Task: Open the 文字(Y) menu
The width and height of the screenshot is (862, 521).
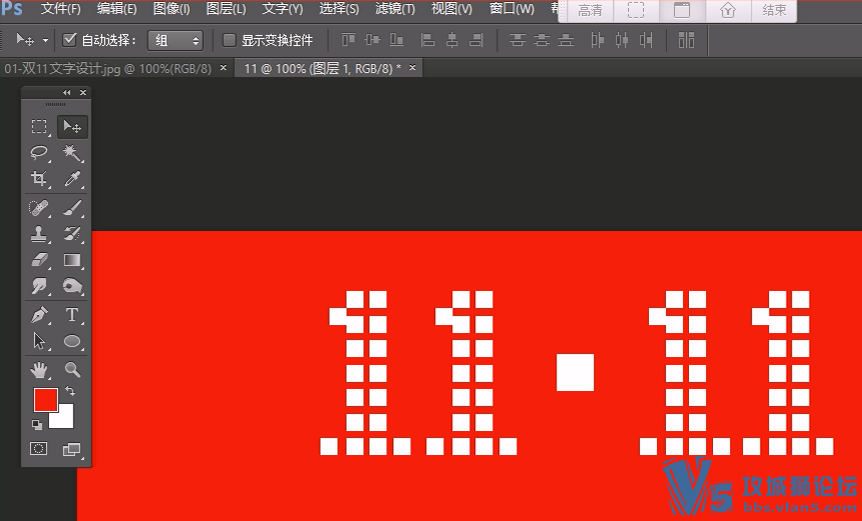Action: point(283,9)
